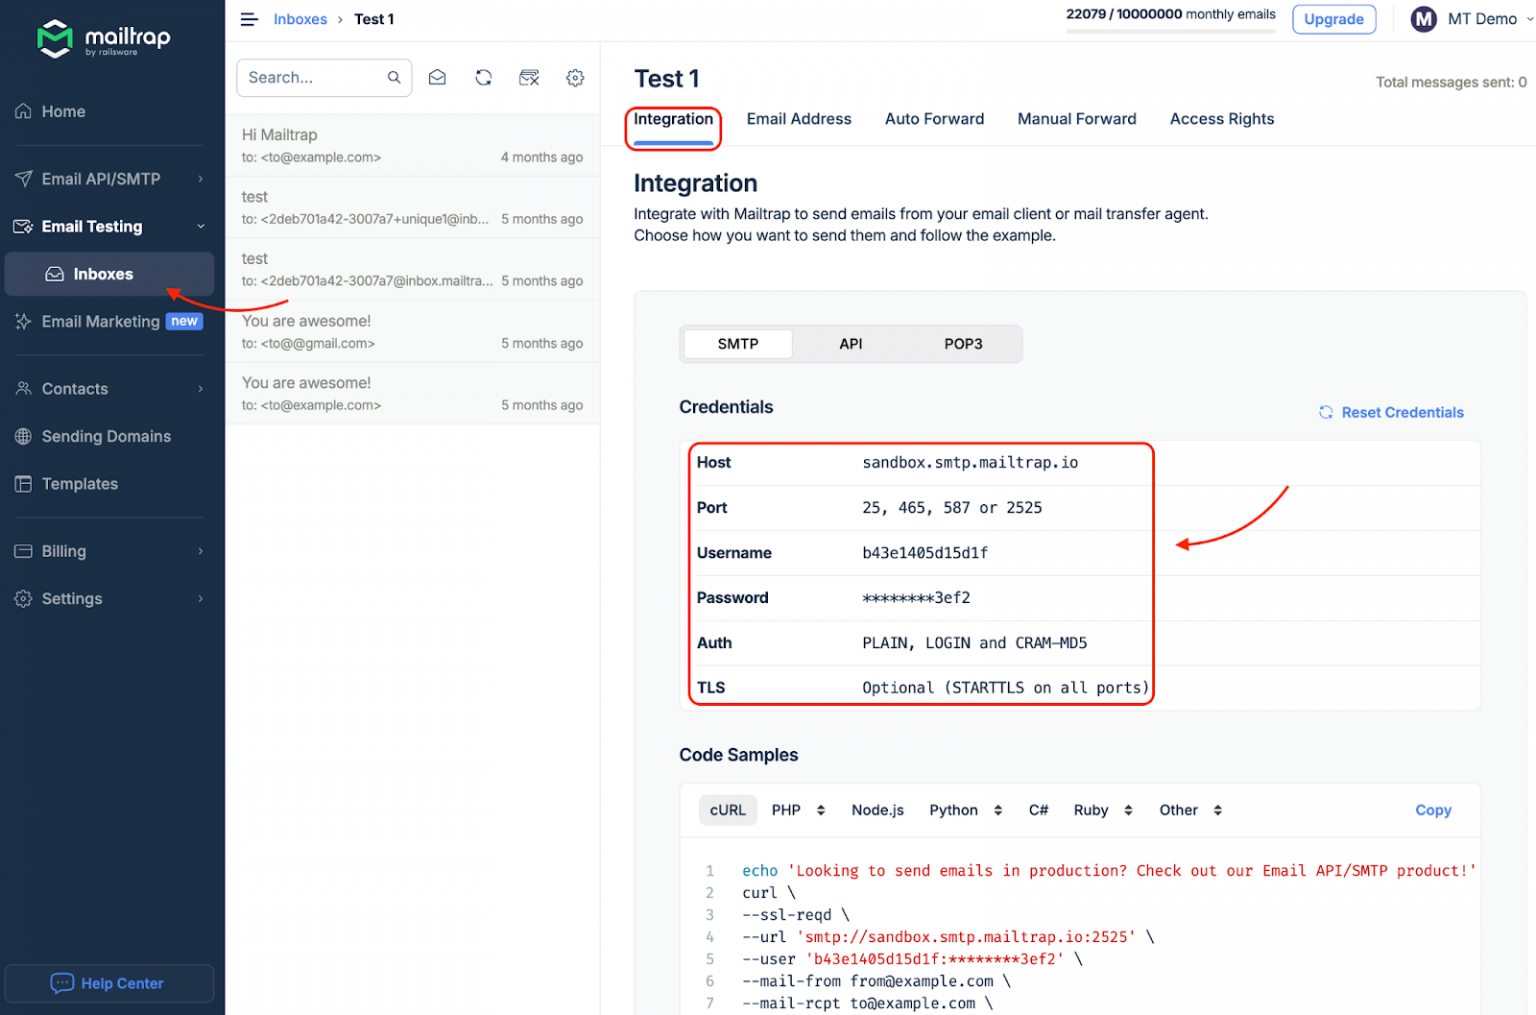Clear all emails from the inbox
Image resolution: width=1536 pixels, height=1015 pixels.
(529, 77)
